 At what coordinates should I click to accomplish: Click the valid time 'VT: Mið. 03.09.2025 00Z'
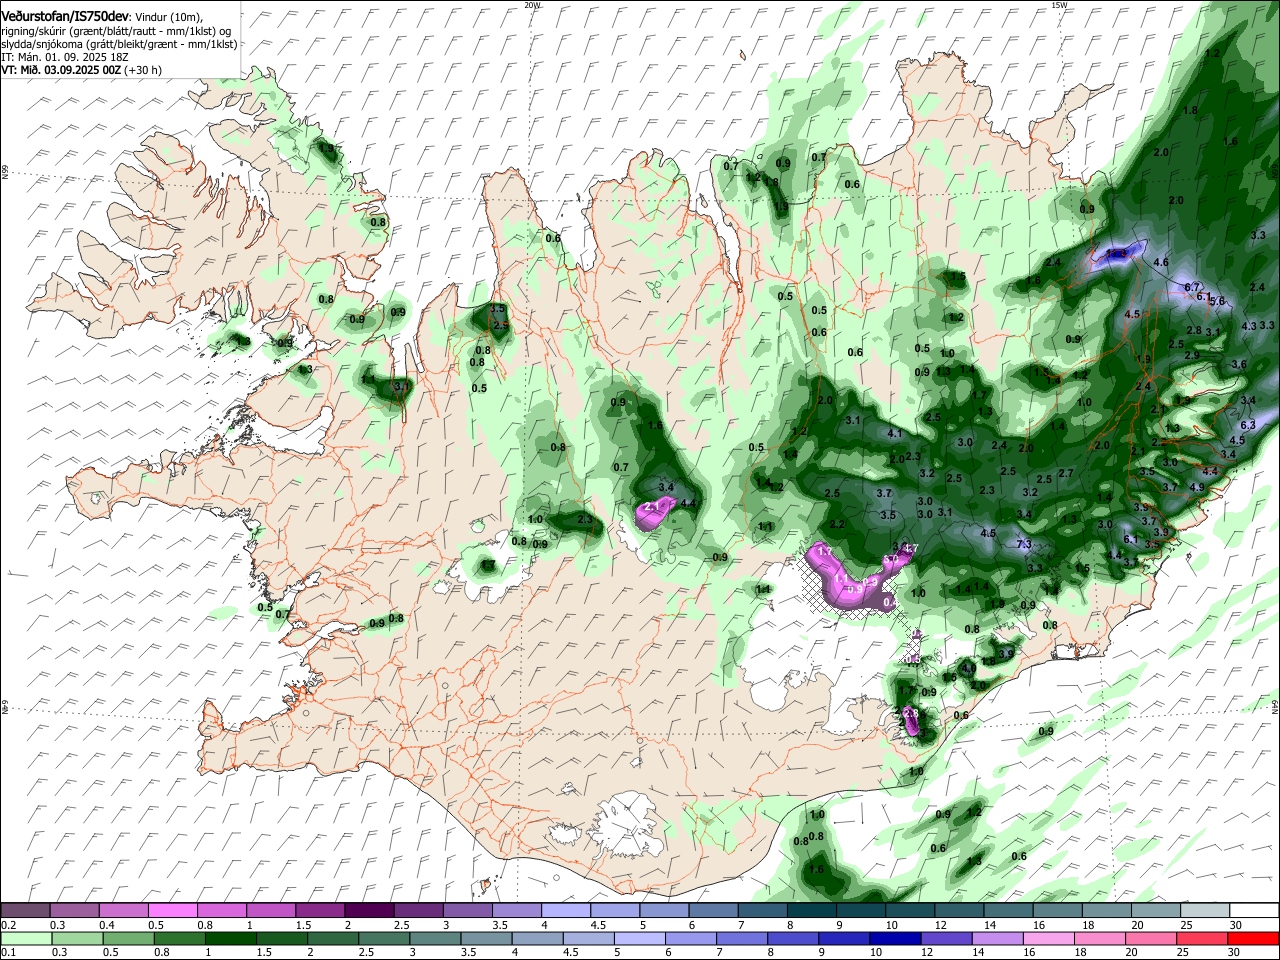click(x=61, y=70)
